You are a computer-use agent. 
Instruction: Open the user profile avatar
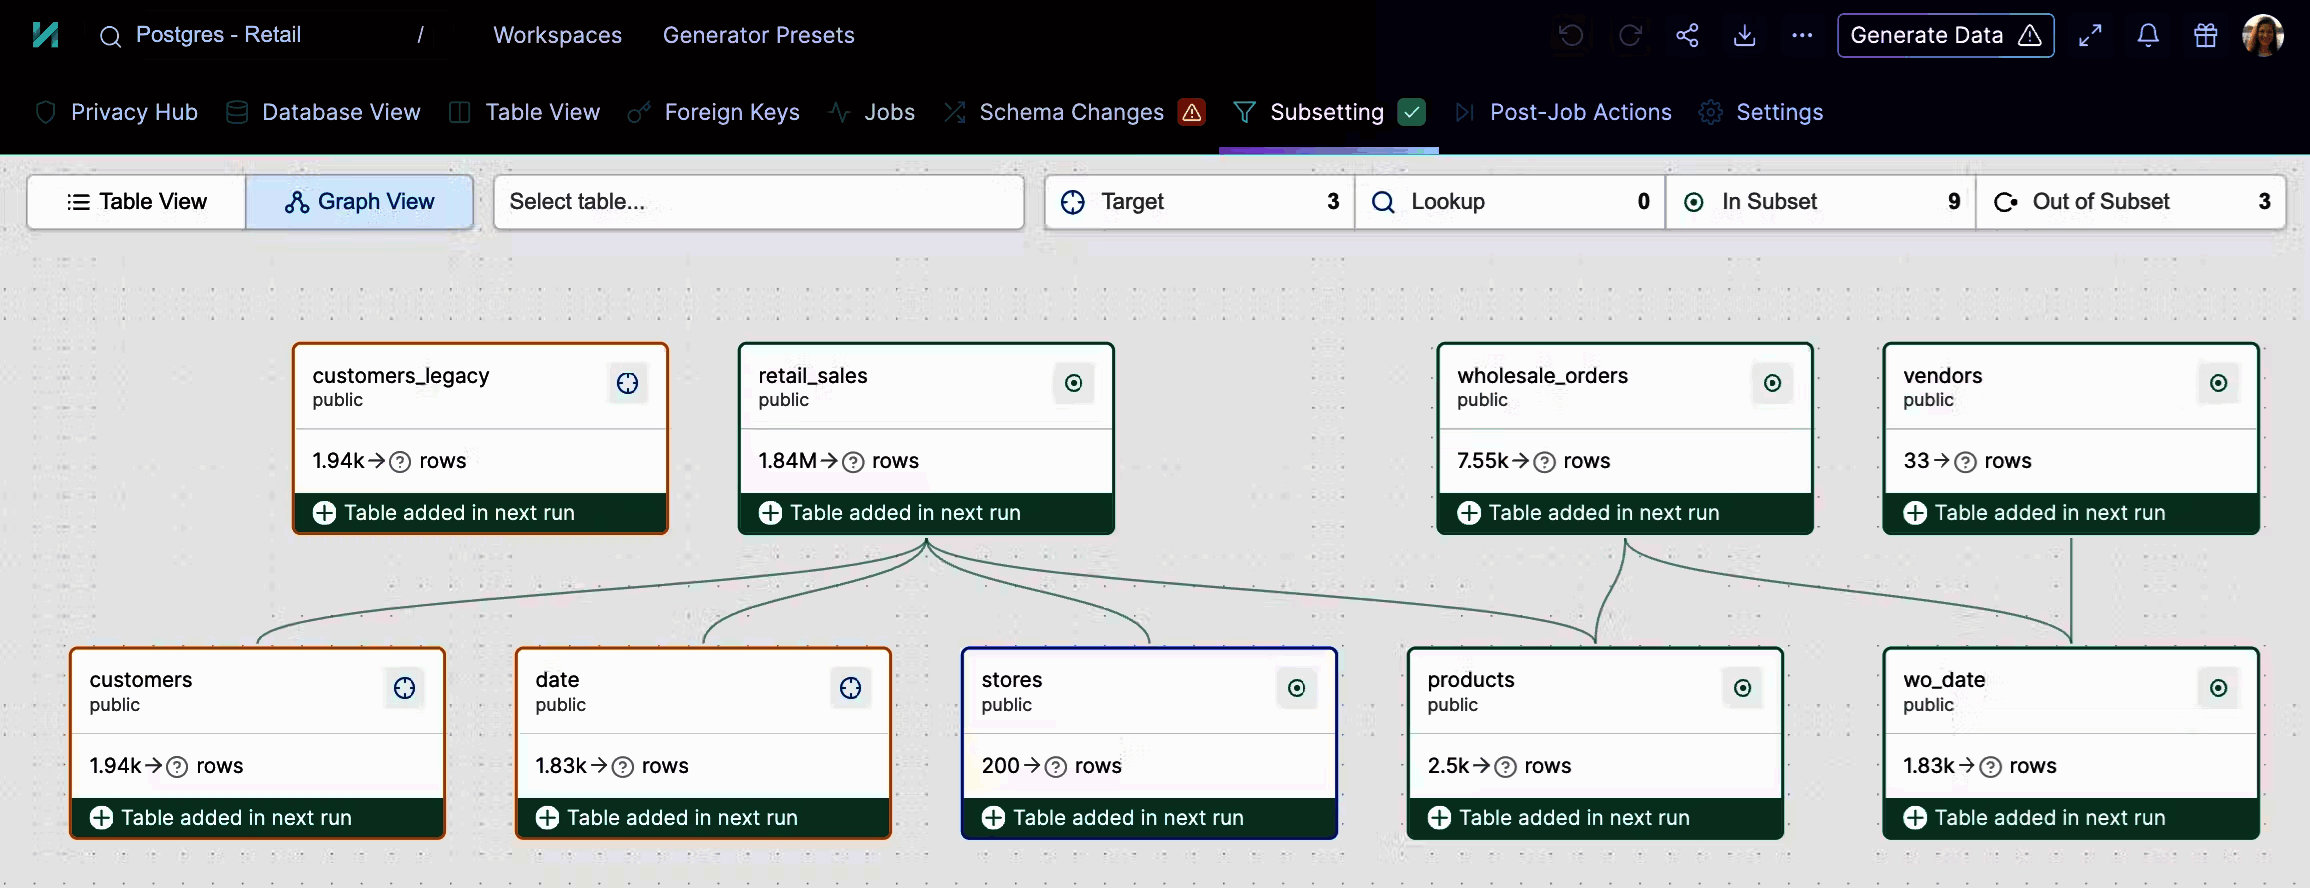2262,36
